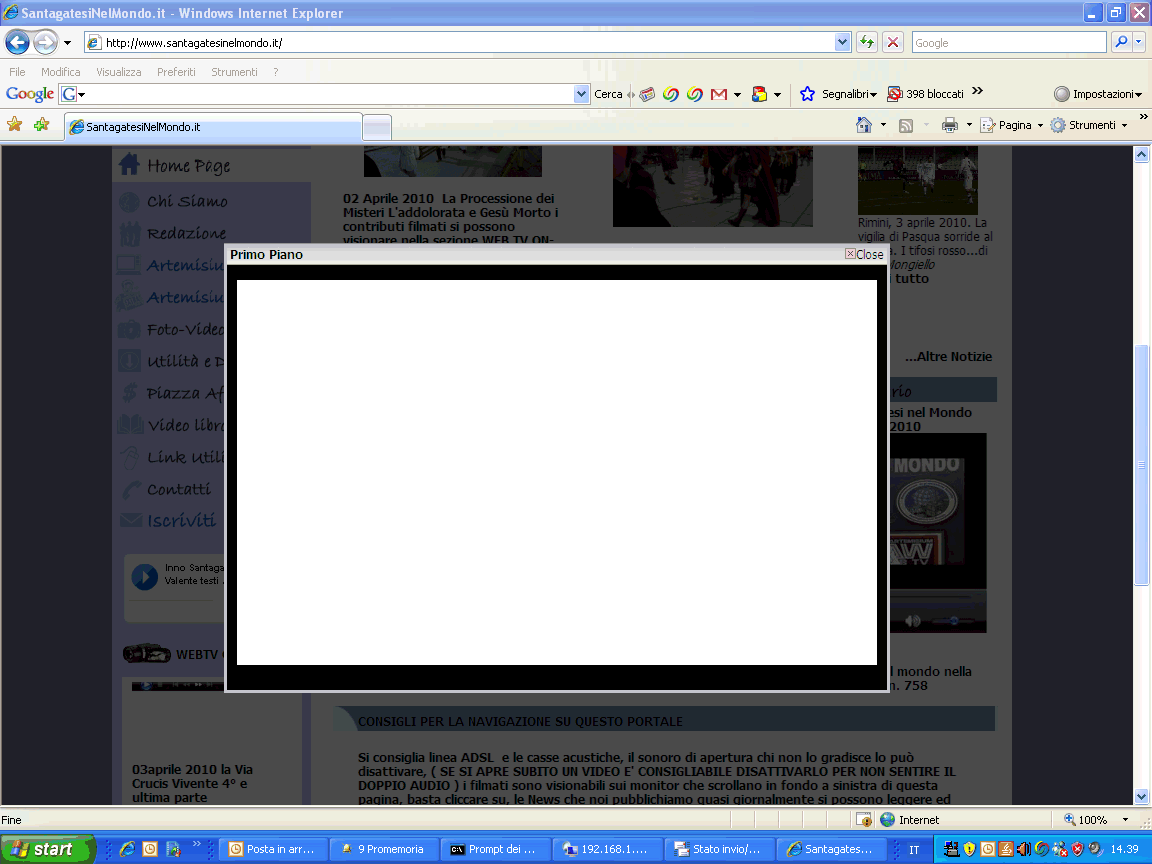Close the Primo Piano popup

click(x=864, y=254)
